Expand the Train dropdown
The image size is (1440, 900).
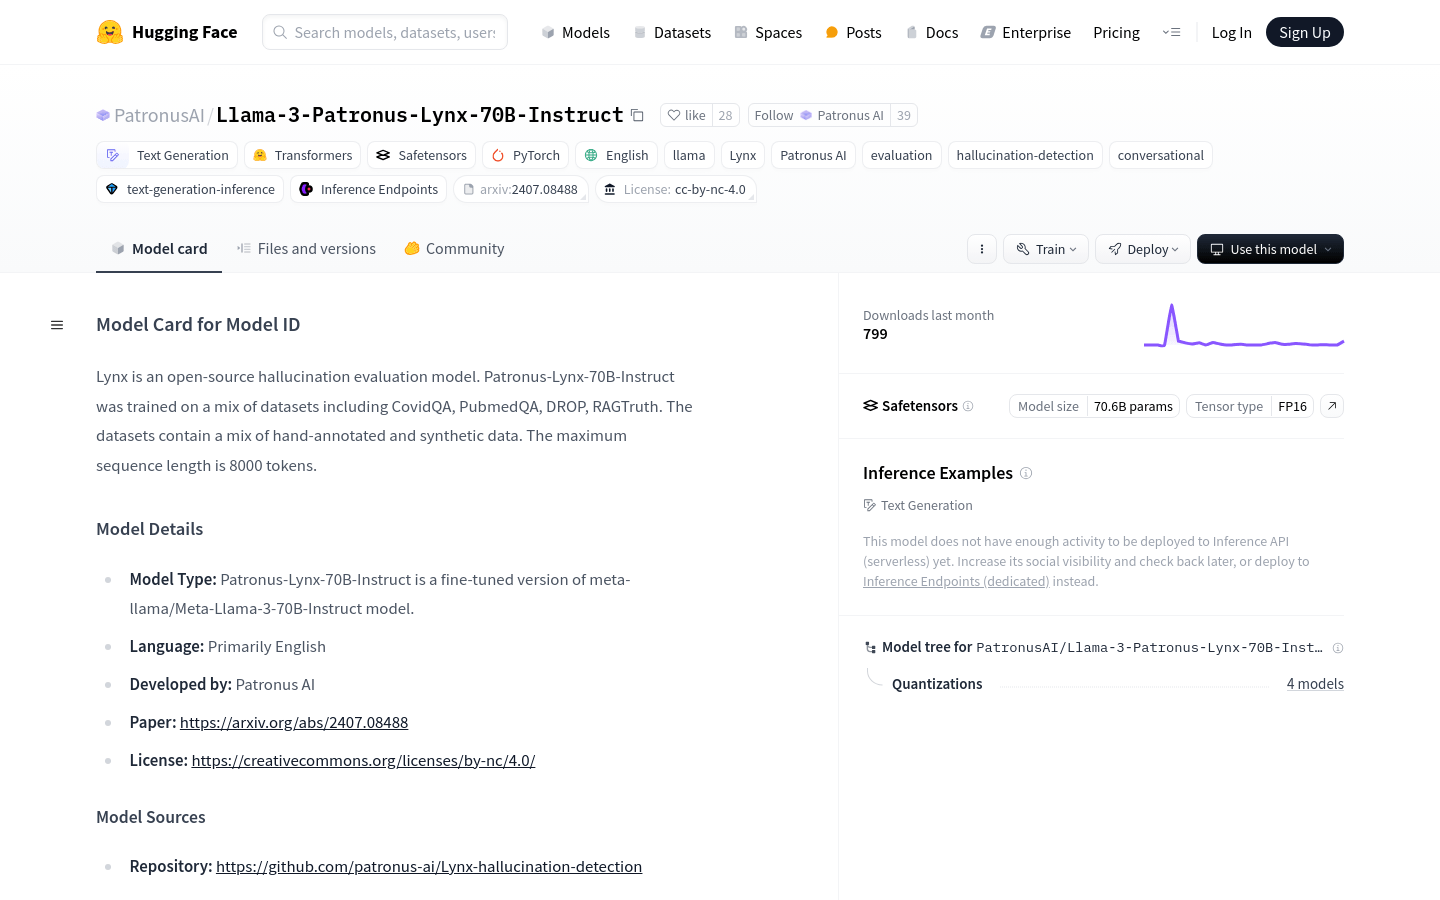1046,249
